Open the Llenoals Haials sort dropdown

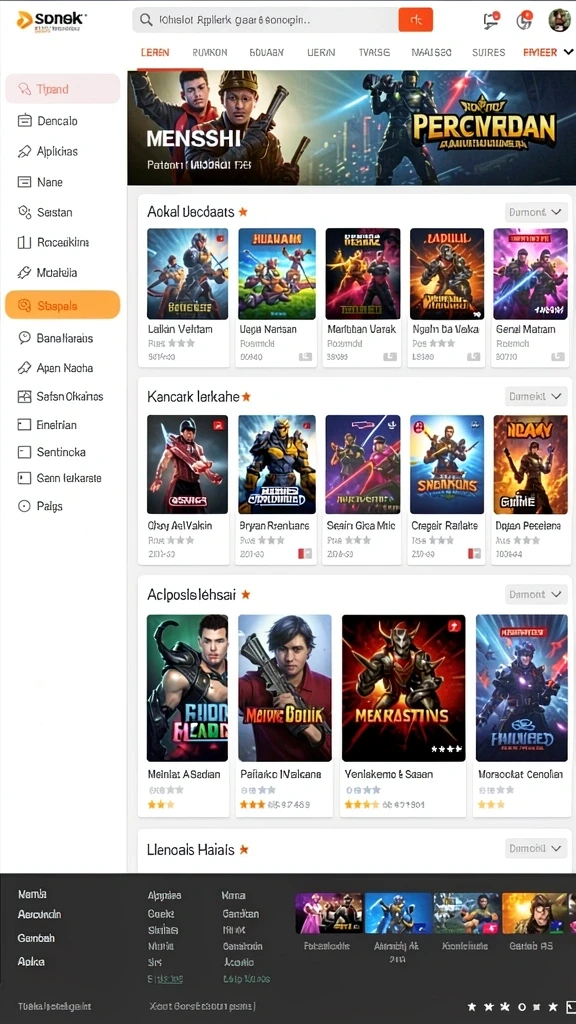tap(536, 848)
